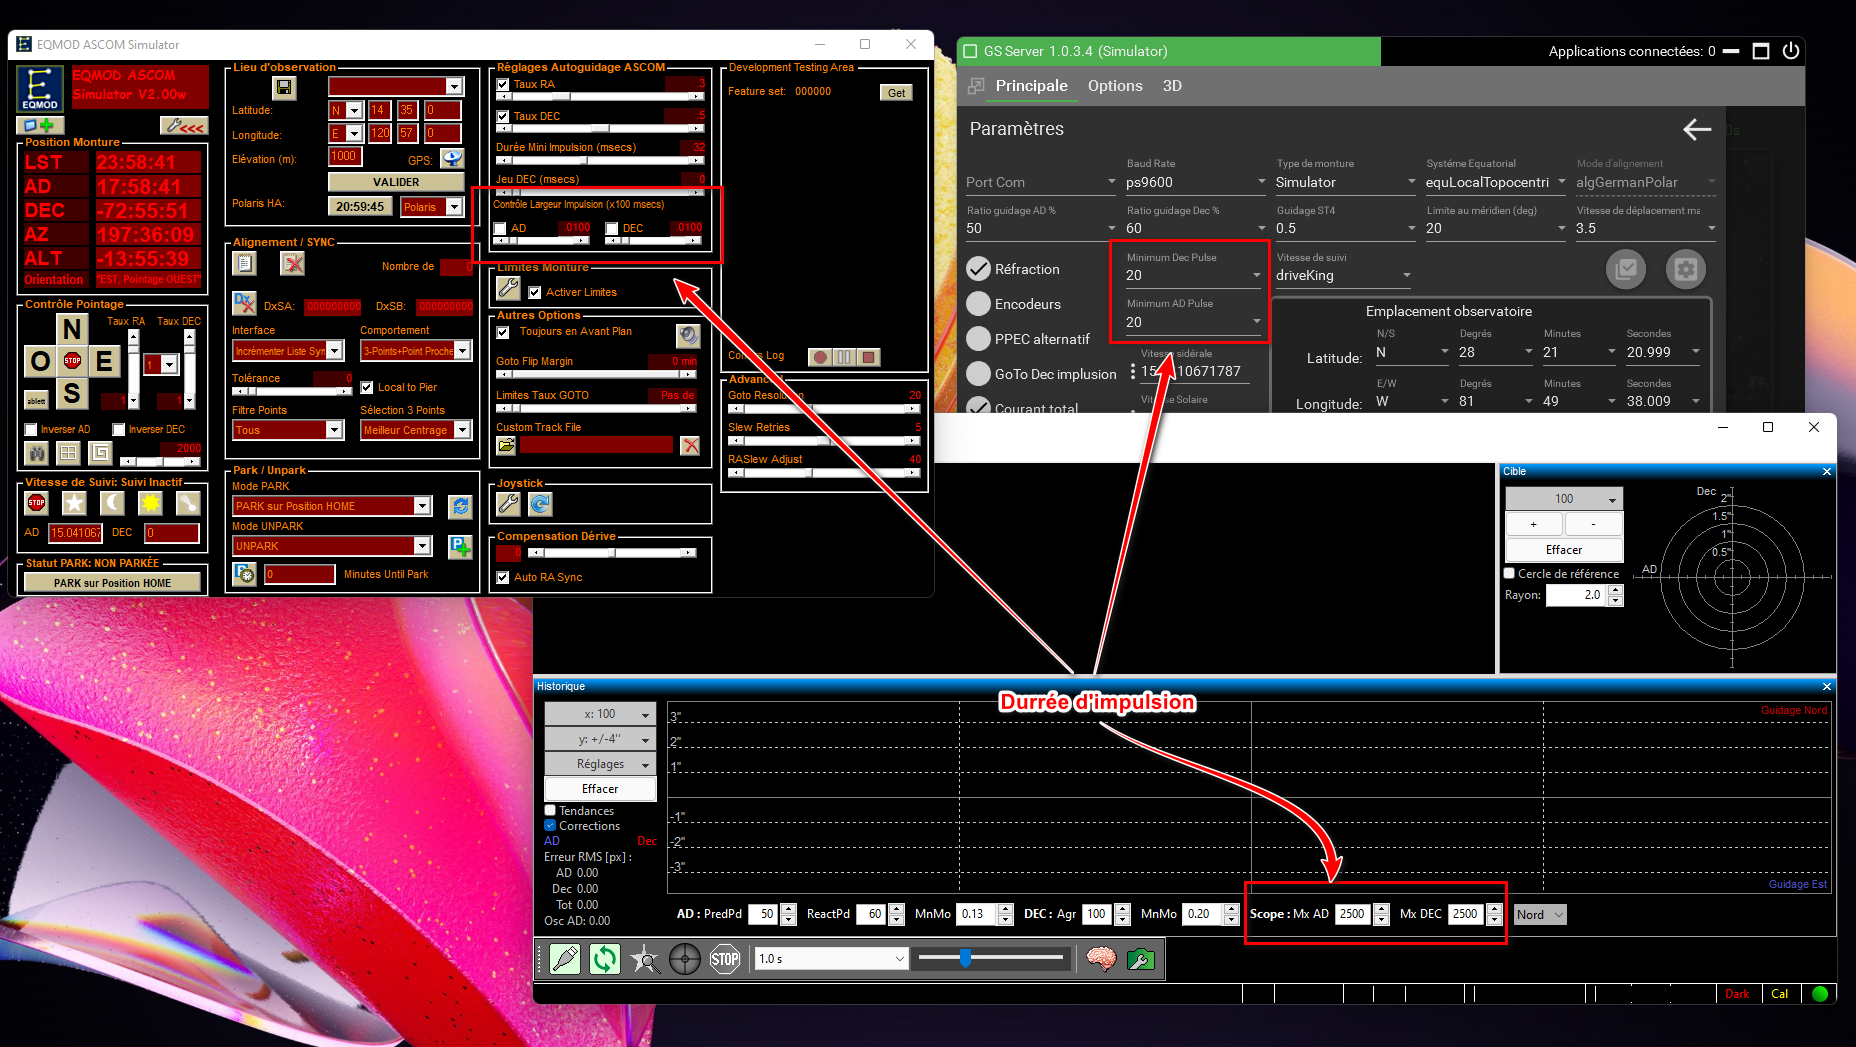Start lunar tracking with the moon icon
1856x1047 pixels.
112,503
